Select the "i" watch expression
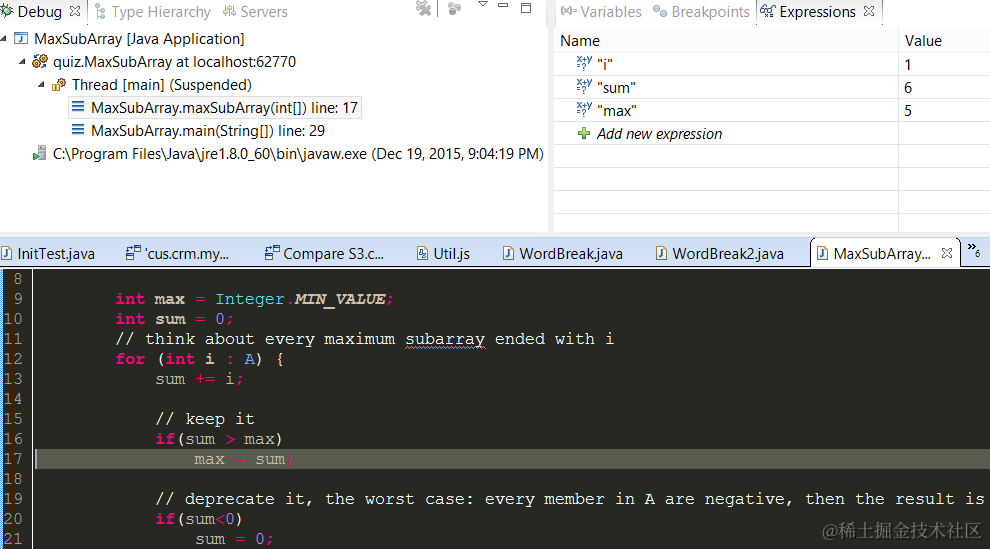990x549 pixels. [x=604, y=64]
